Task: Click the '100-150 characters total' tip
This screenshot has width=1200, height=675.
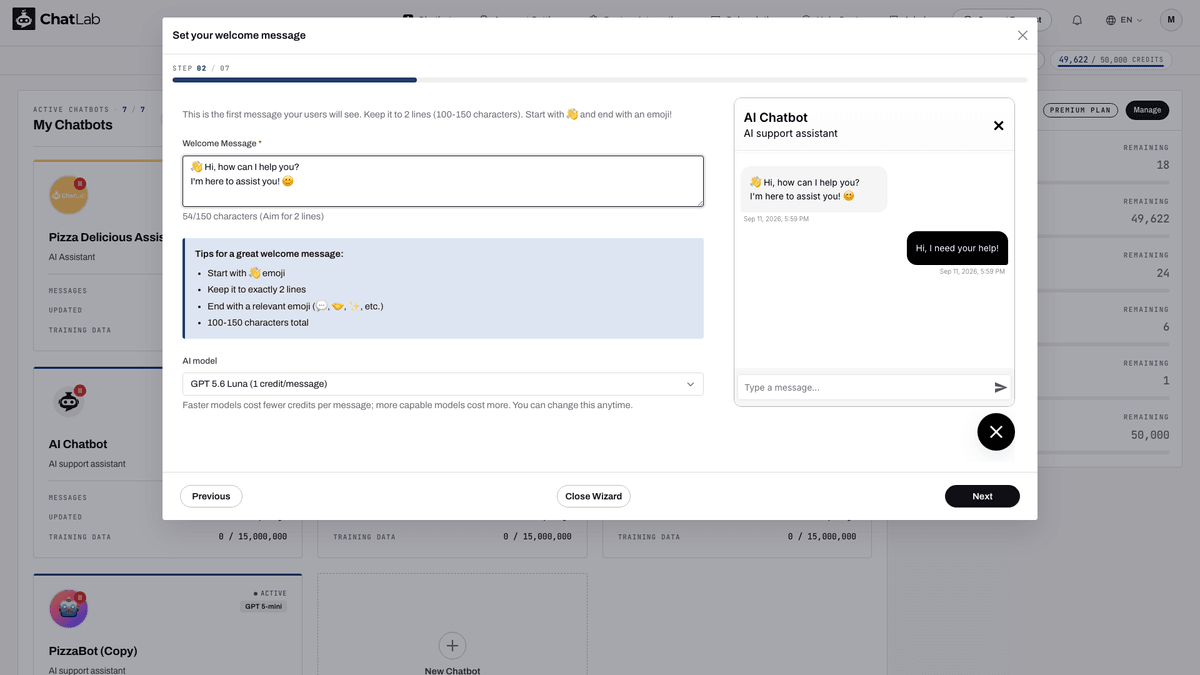Action: coord(258,323)
